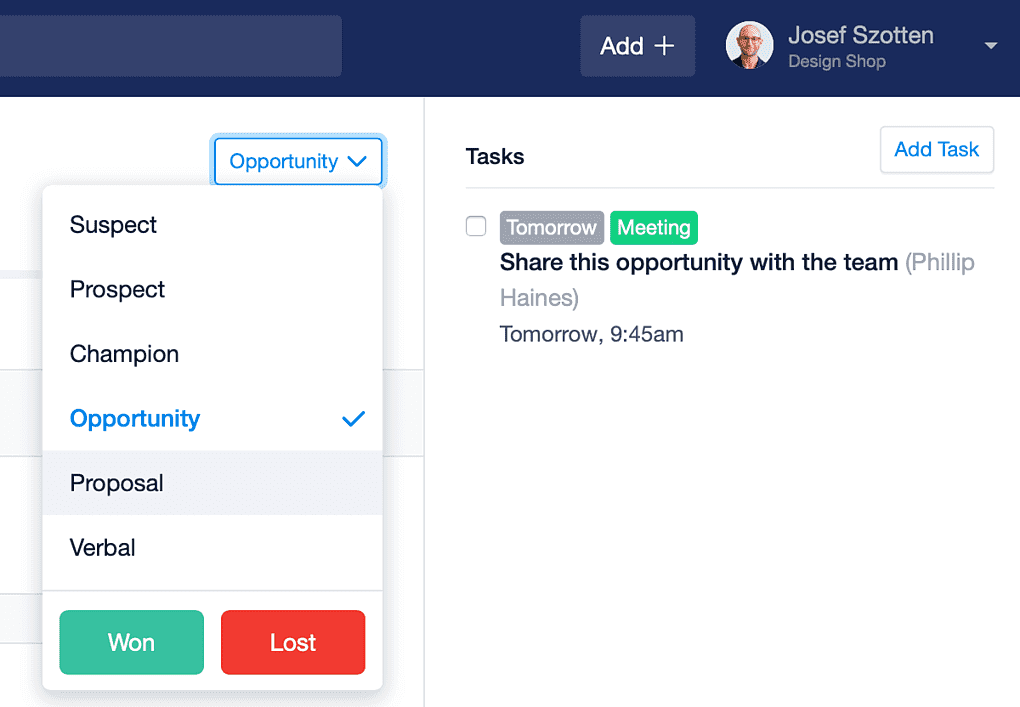Click the Add Task button
1020x707 pixels.
pyautogui.click(x=937, y=150)
